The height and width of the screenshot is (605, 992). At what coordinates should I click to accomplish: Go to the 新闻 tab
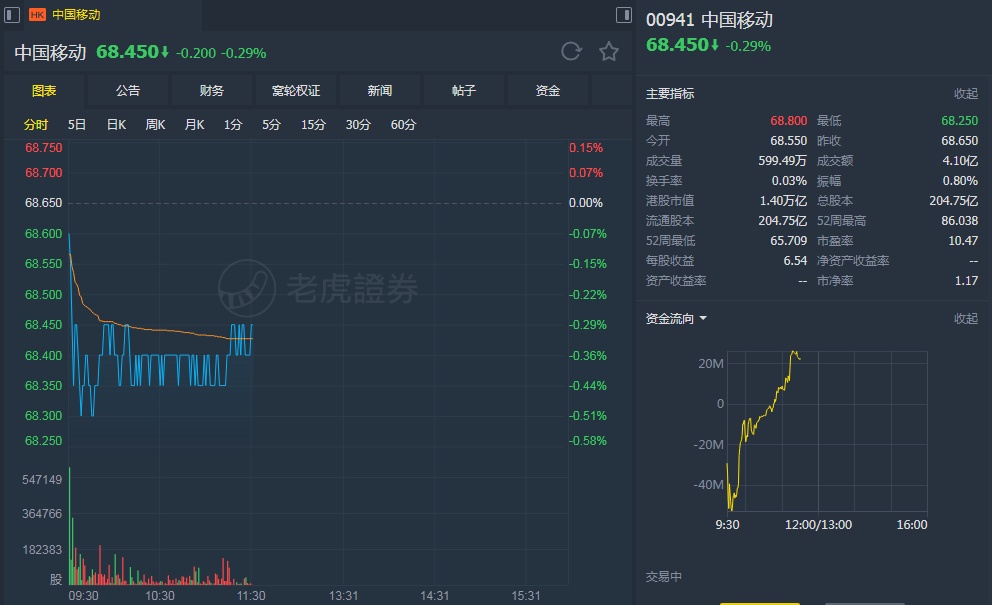tap(380, 91)
